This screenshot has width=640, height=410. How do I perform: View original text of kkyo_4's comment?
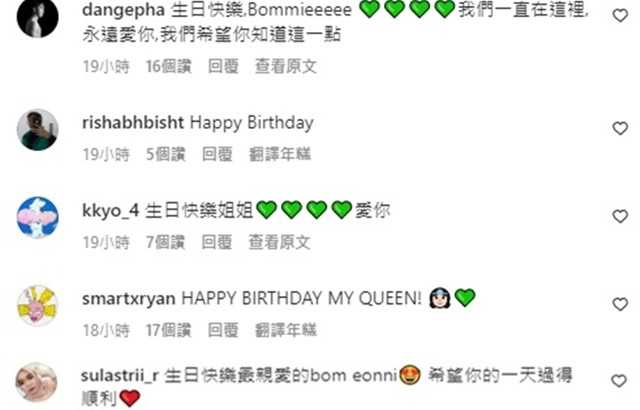coord(280,242)
